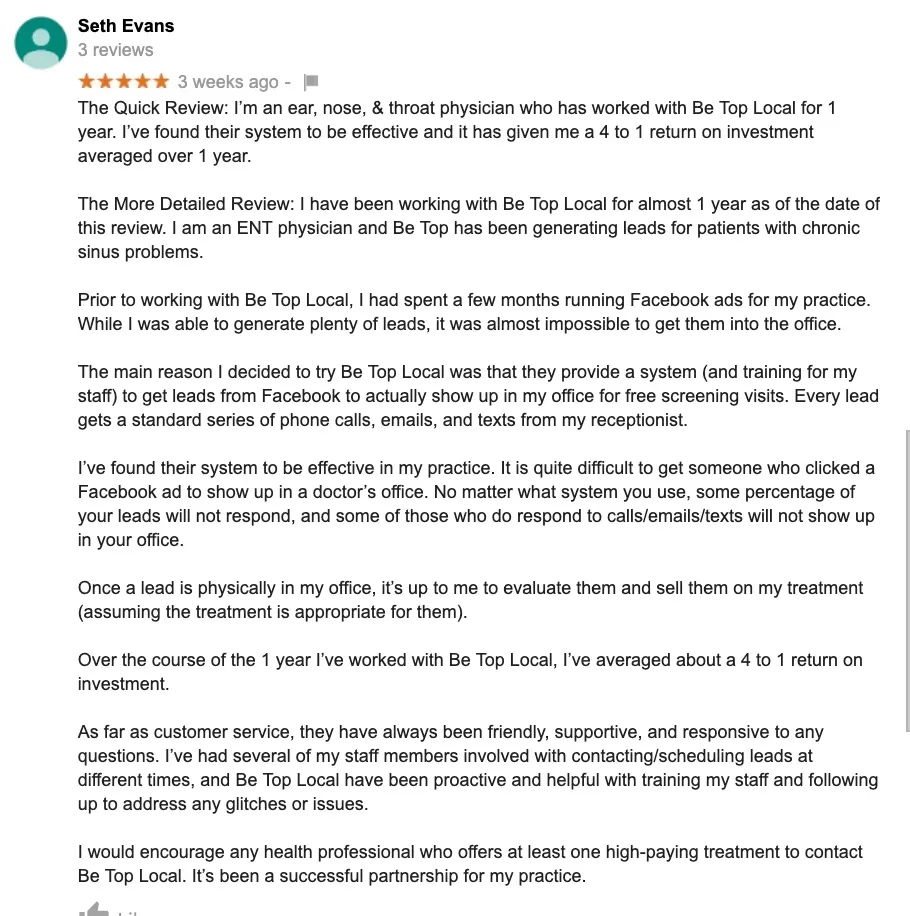This screenshot has width=910, height=916.
Task: Click the 'Prior to working with' paragraph
Action: pos(474,312)
